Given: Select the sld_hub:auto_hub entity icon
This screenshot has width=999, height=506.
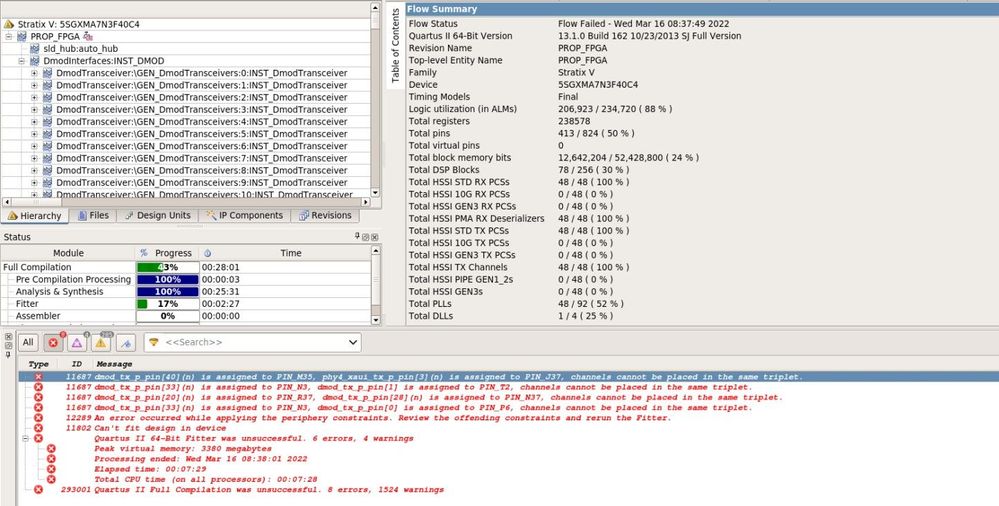Looking at the screenshot, I should tap(34, 48).
